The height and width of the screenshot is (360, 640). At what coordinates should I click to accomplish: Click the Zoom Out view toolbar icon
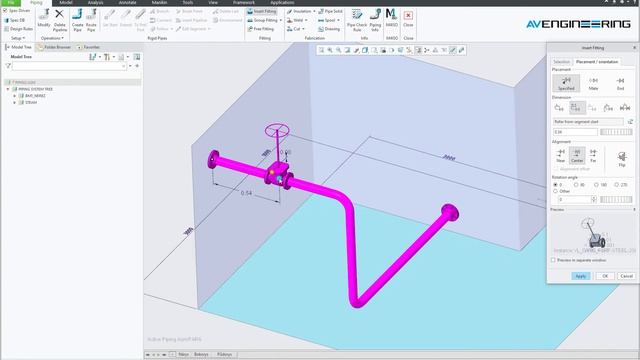338,50
